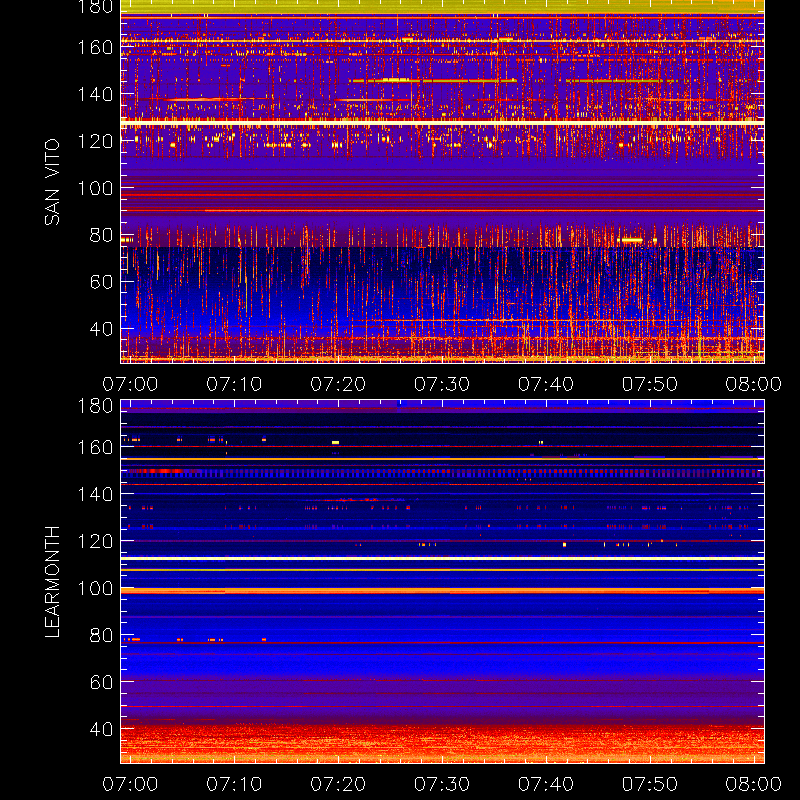Click the 07:00 time label under San Vito plot
800x800 pixels.
click(130, 384)
